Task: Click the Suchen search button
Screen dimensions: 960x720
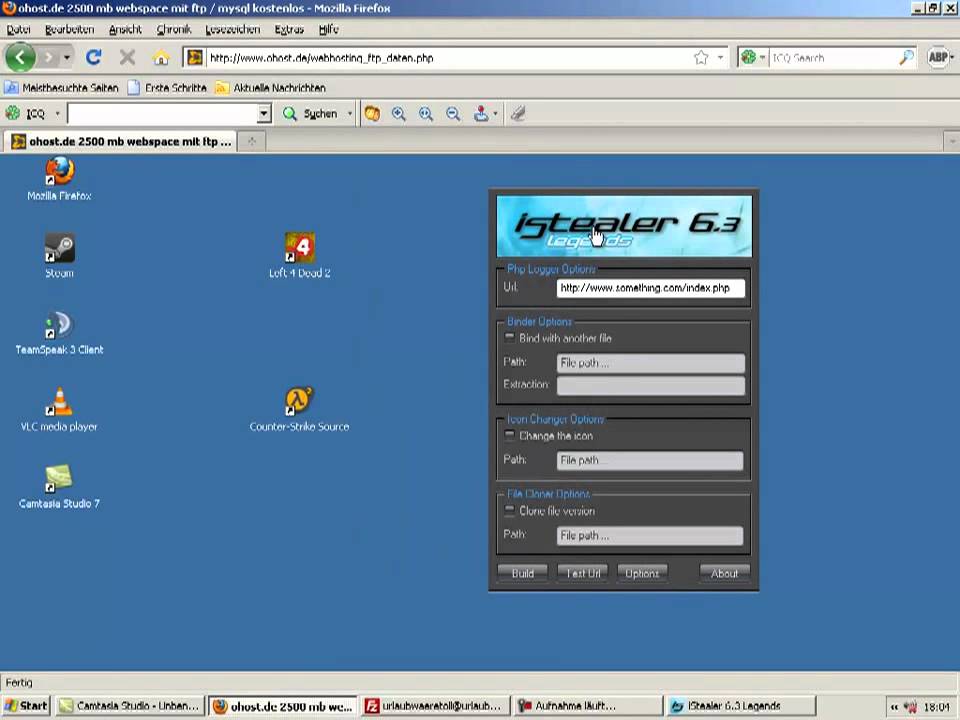Action: pyautogui.click(x=310, y=113)
